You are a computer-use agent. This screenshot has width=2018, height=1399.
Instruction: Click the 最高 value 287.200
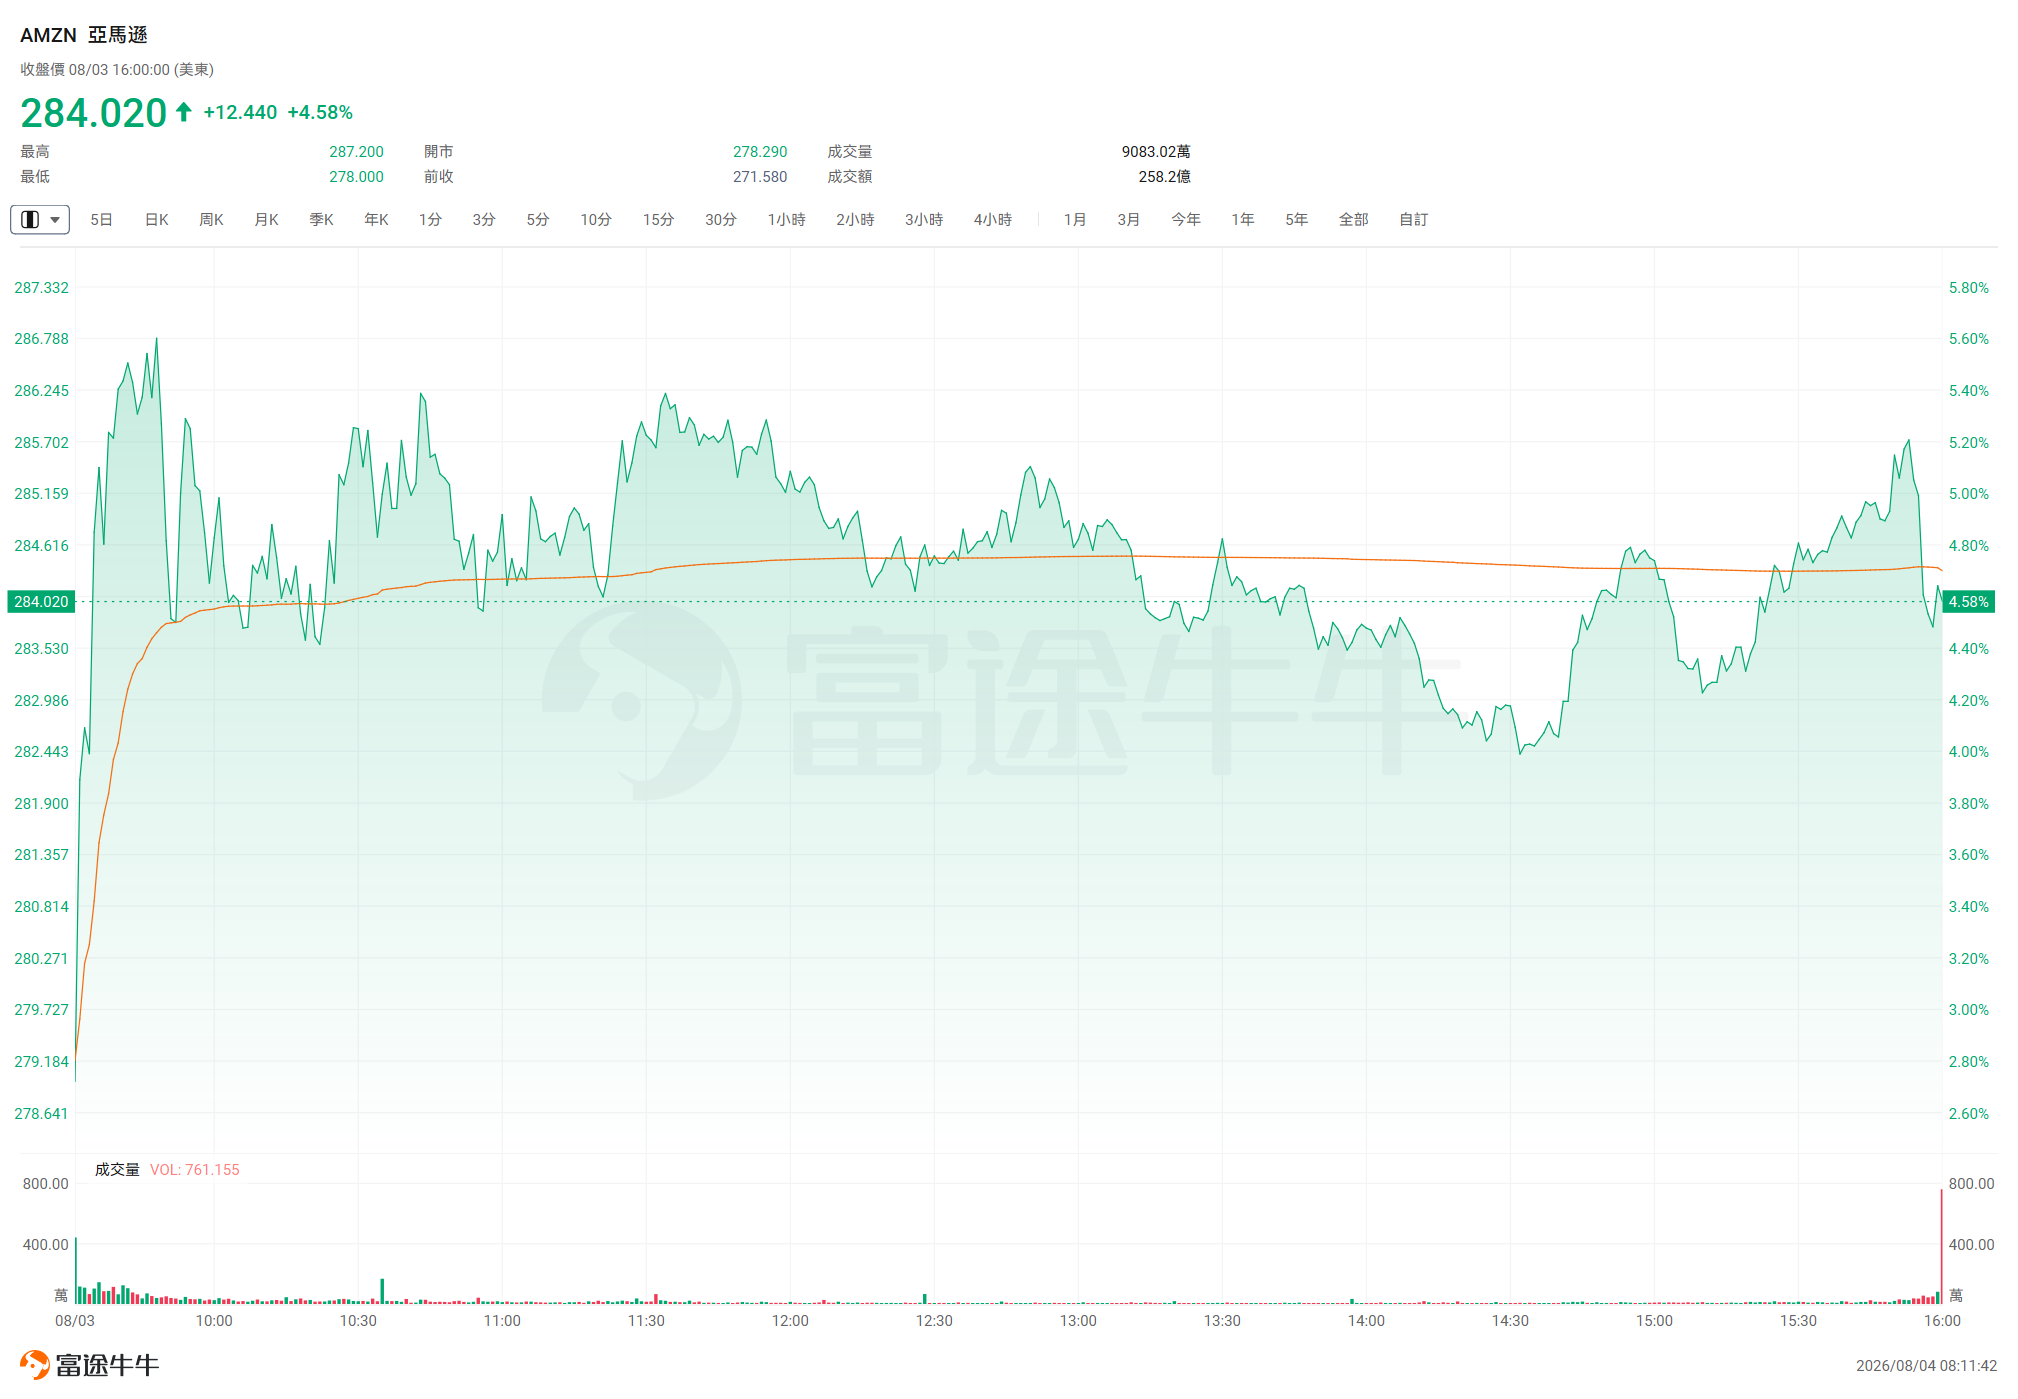pyautogui.click(x=357, y=151)
